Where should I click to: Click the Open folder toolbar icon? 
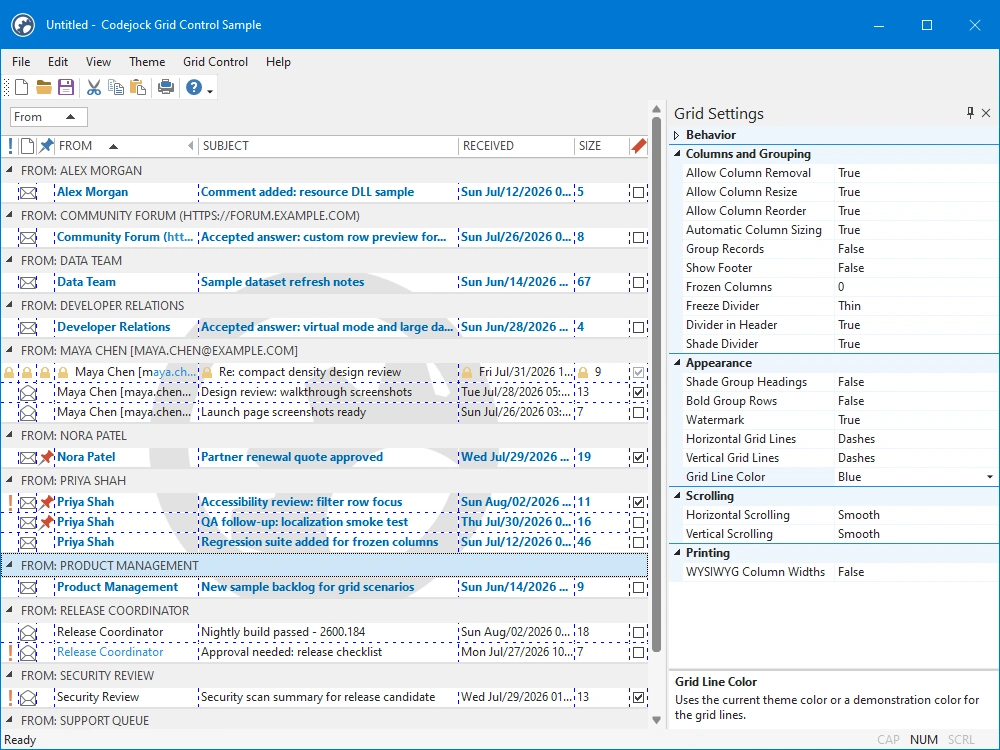click(43, 87)
